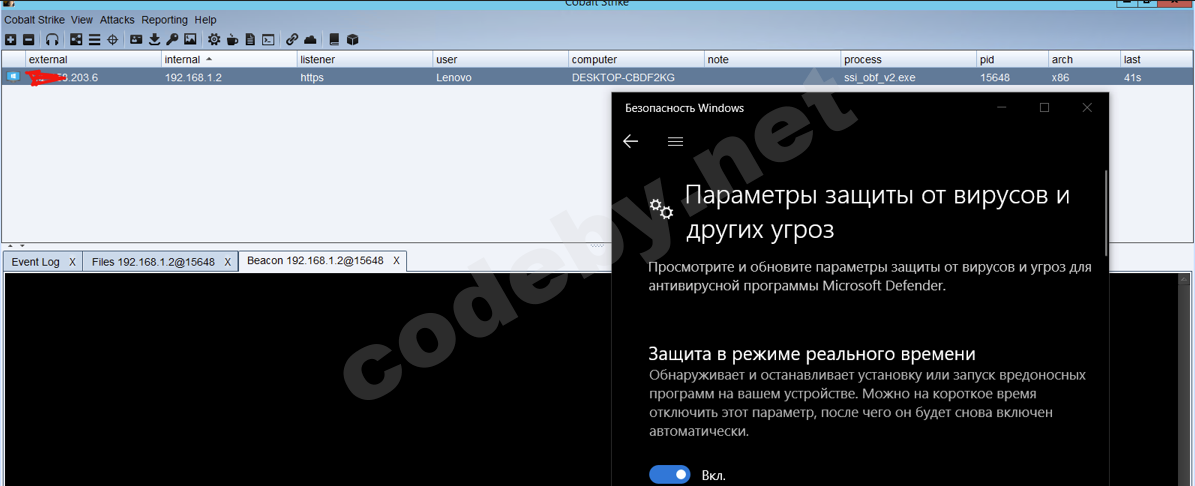Click the gear Windows executable generator icon
The width and height of the screenshot is (1195, 486).
(x=214, y=39)
